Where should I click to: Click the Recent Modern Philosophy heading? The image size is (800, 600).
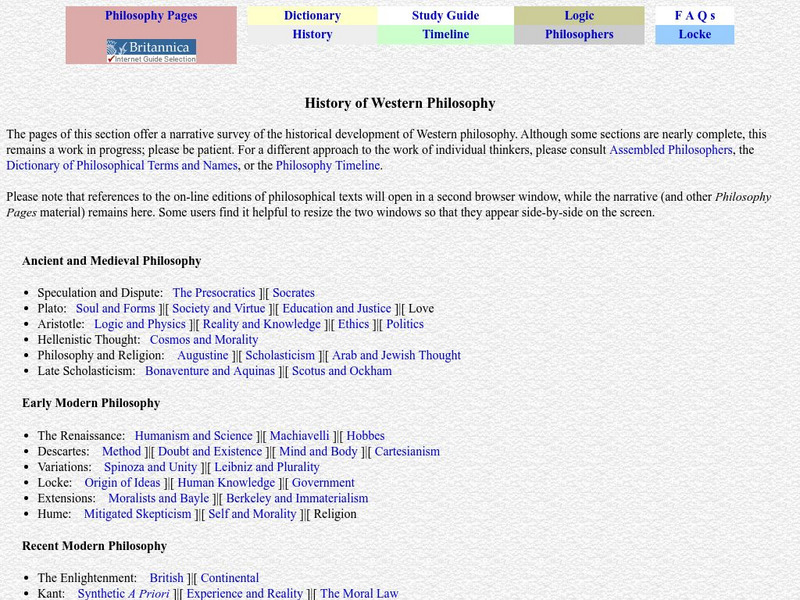click(x=94, y=546)
